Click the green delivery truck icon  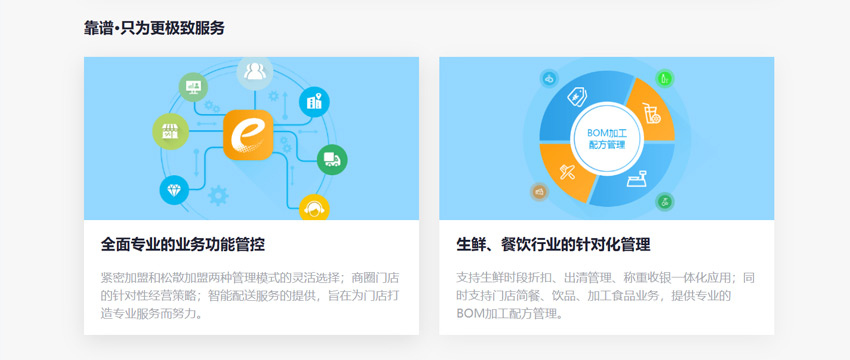332,159
